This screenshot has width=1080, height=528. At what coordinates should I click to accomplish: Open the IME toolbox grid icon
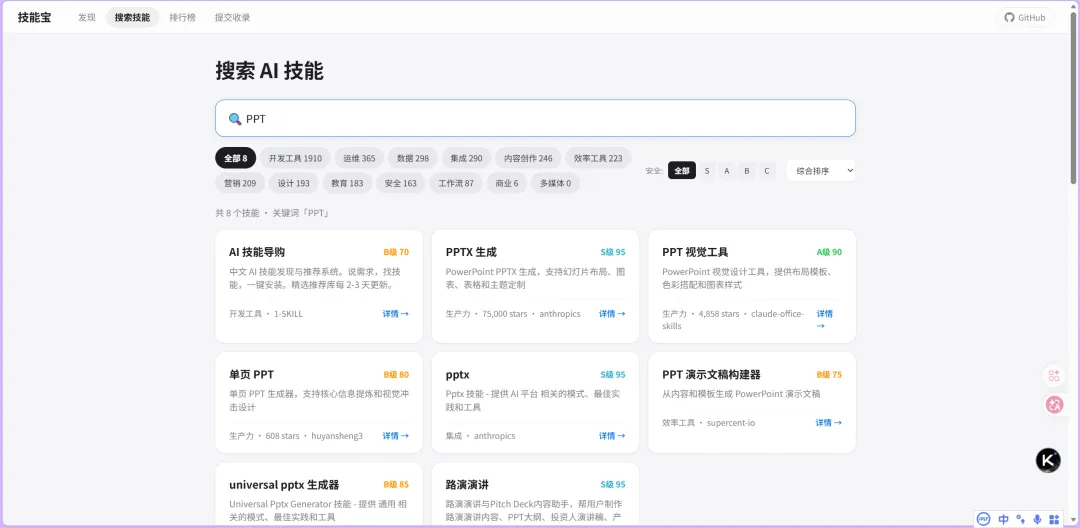(1054, 519)
